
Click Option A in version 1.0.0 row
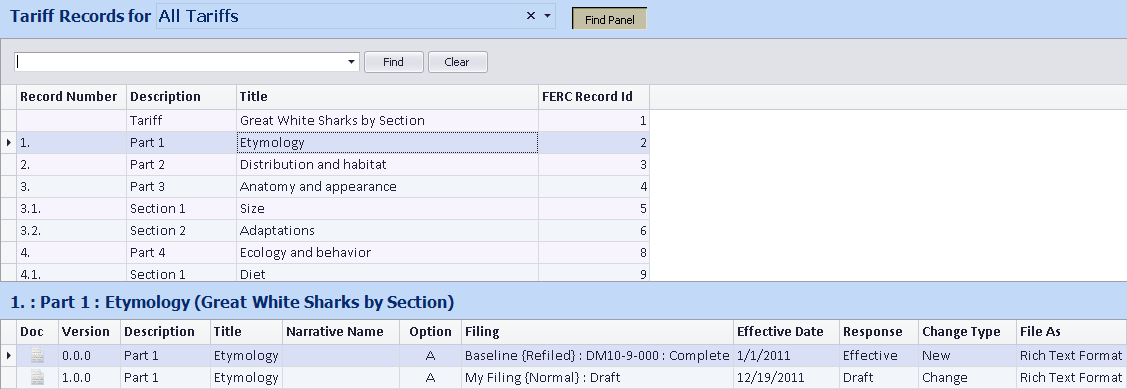coord(431,377)
